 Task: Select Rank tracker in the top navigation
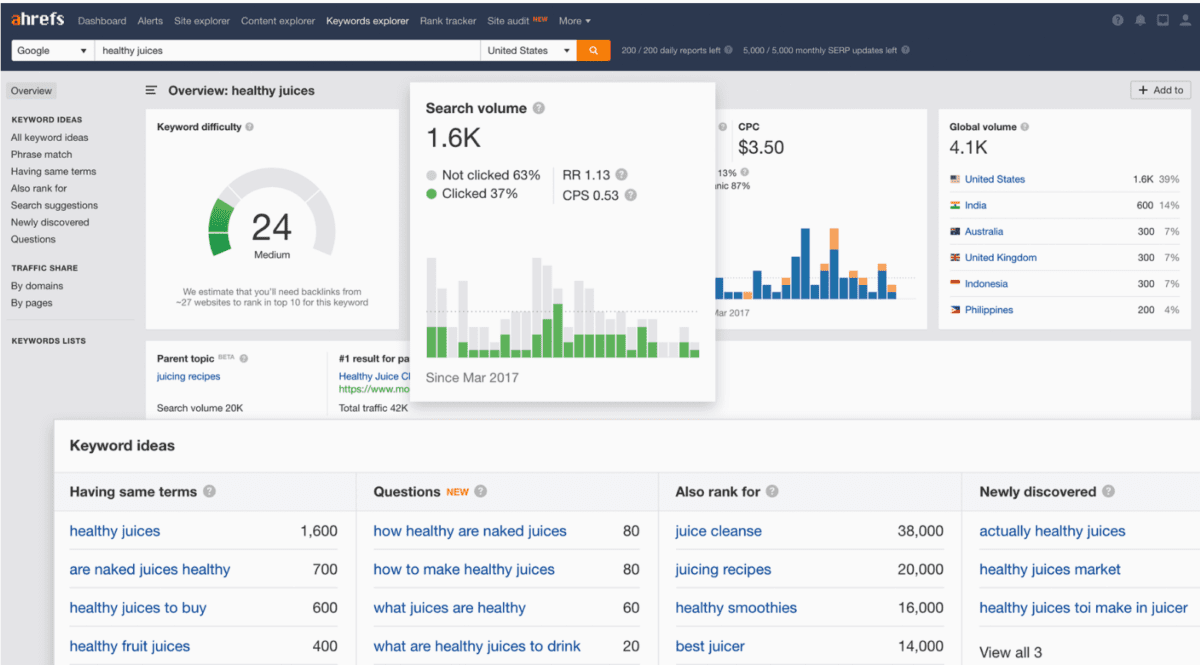coord(447,20)
